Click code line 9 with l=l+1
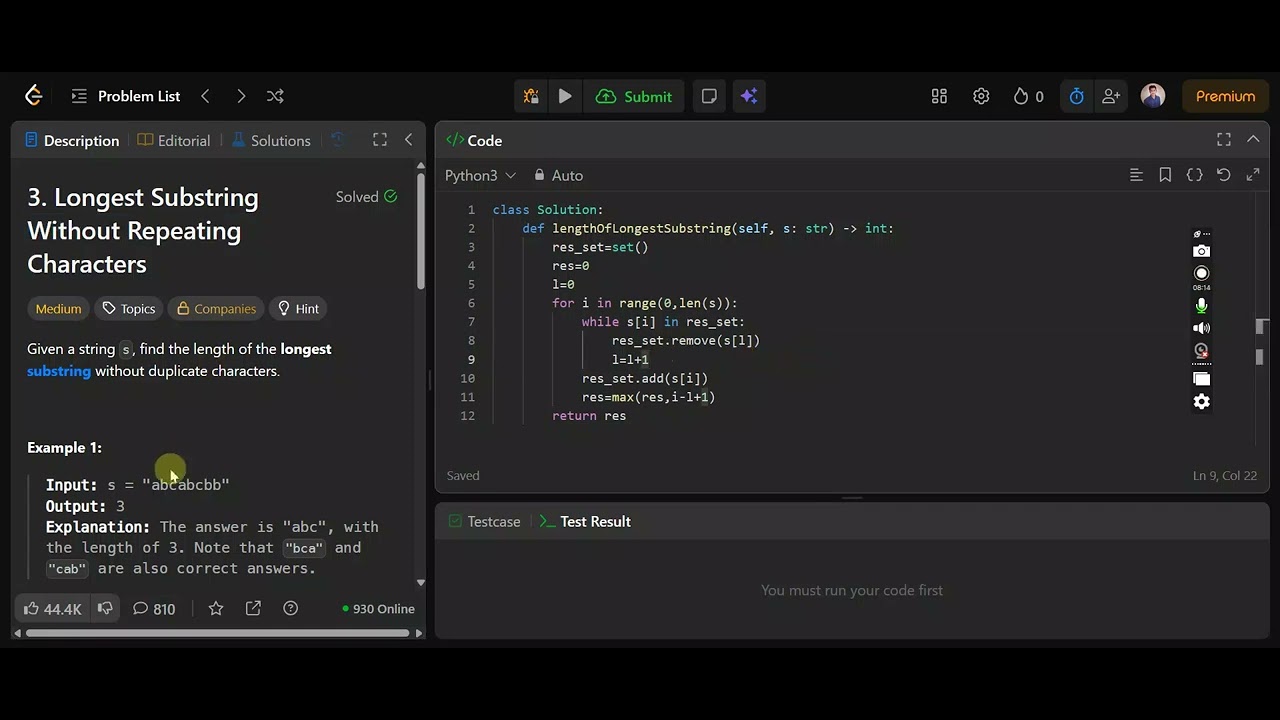Image resolution: width=1280 pixels, height=720 pixels. pyautogui.click(x=630, y=359)
